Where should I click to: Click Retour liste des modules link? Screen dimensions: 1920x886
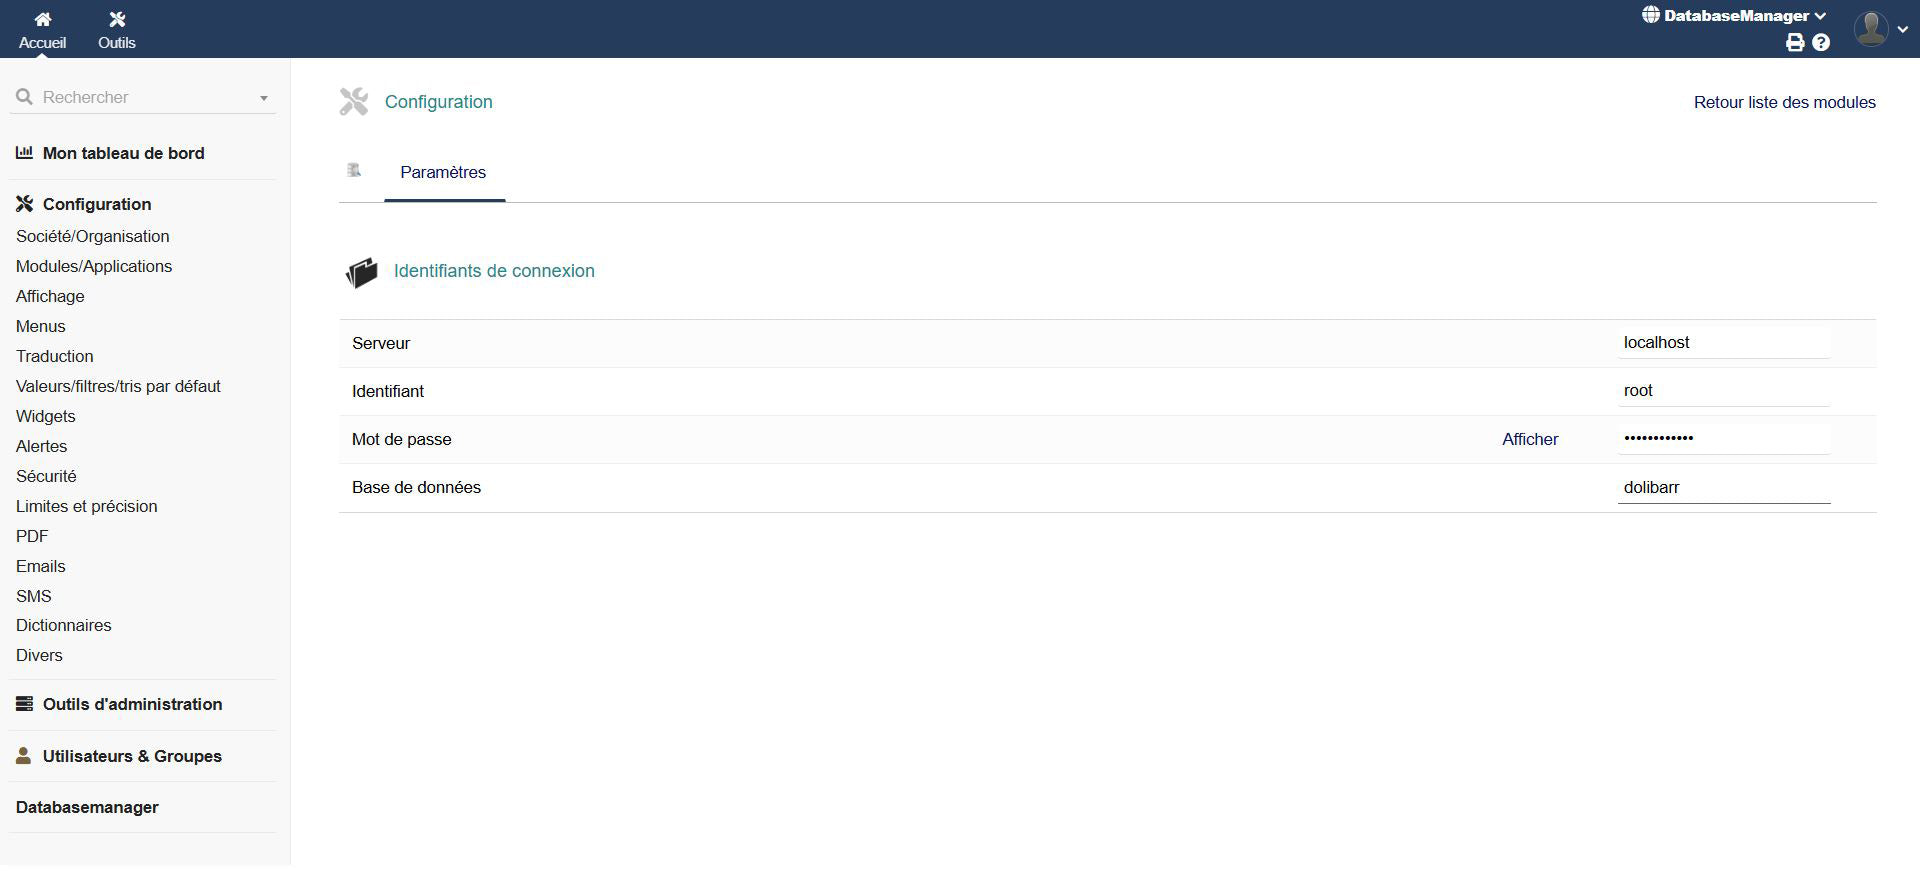coord(1784,102)
